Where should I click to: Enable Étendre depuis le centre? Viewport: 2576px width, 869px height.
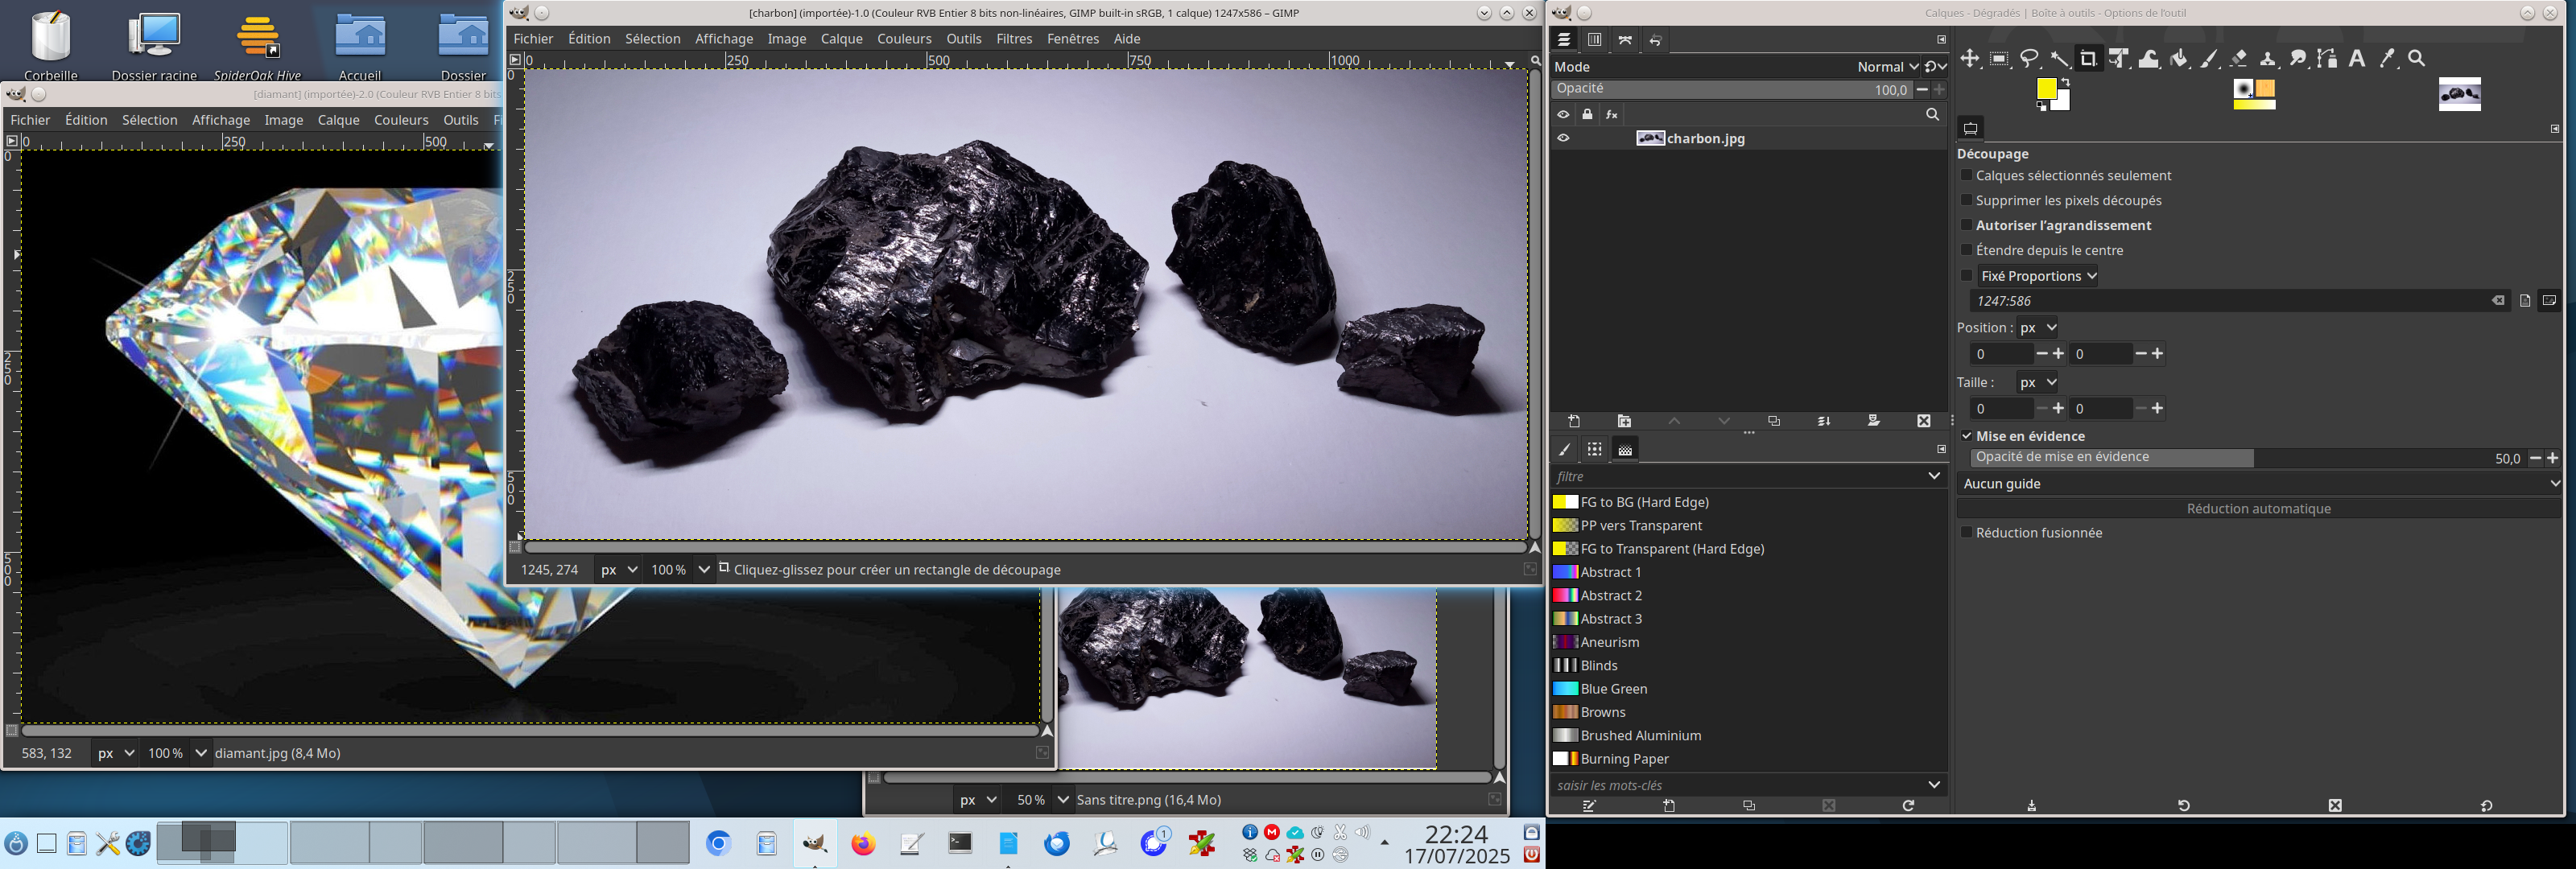(1966, 250)
